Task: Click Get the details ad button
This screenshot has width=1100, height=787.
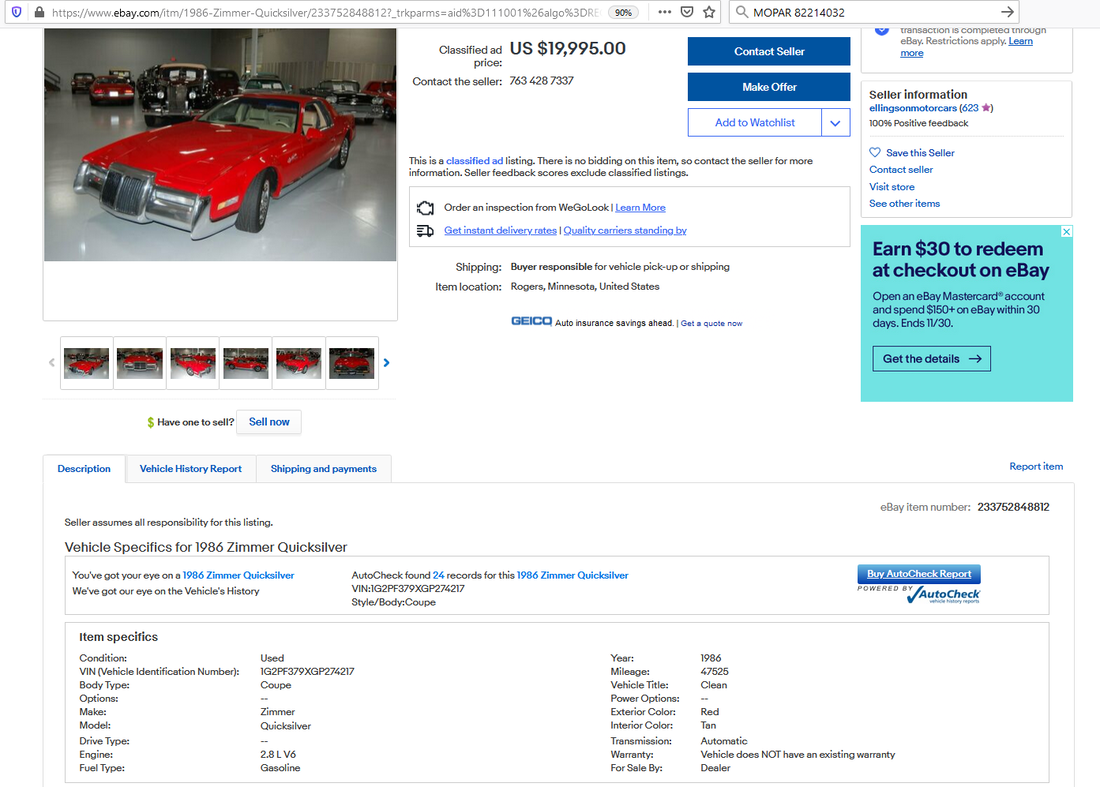Action: (932, 358)
